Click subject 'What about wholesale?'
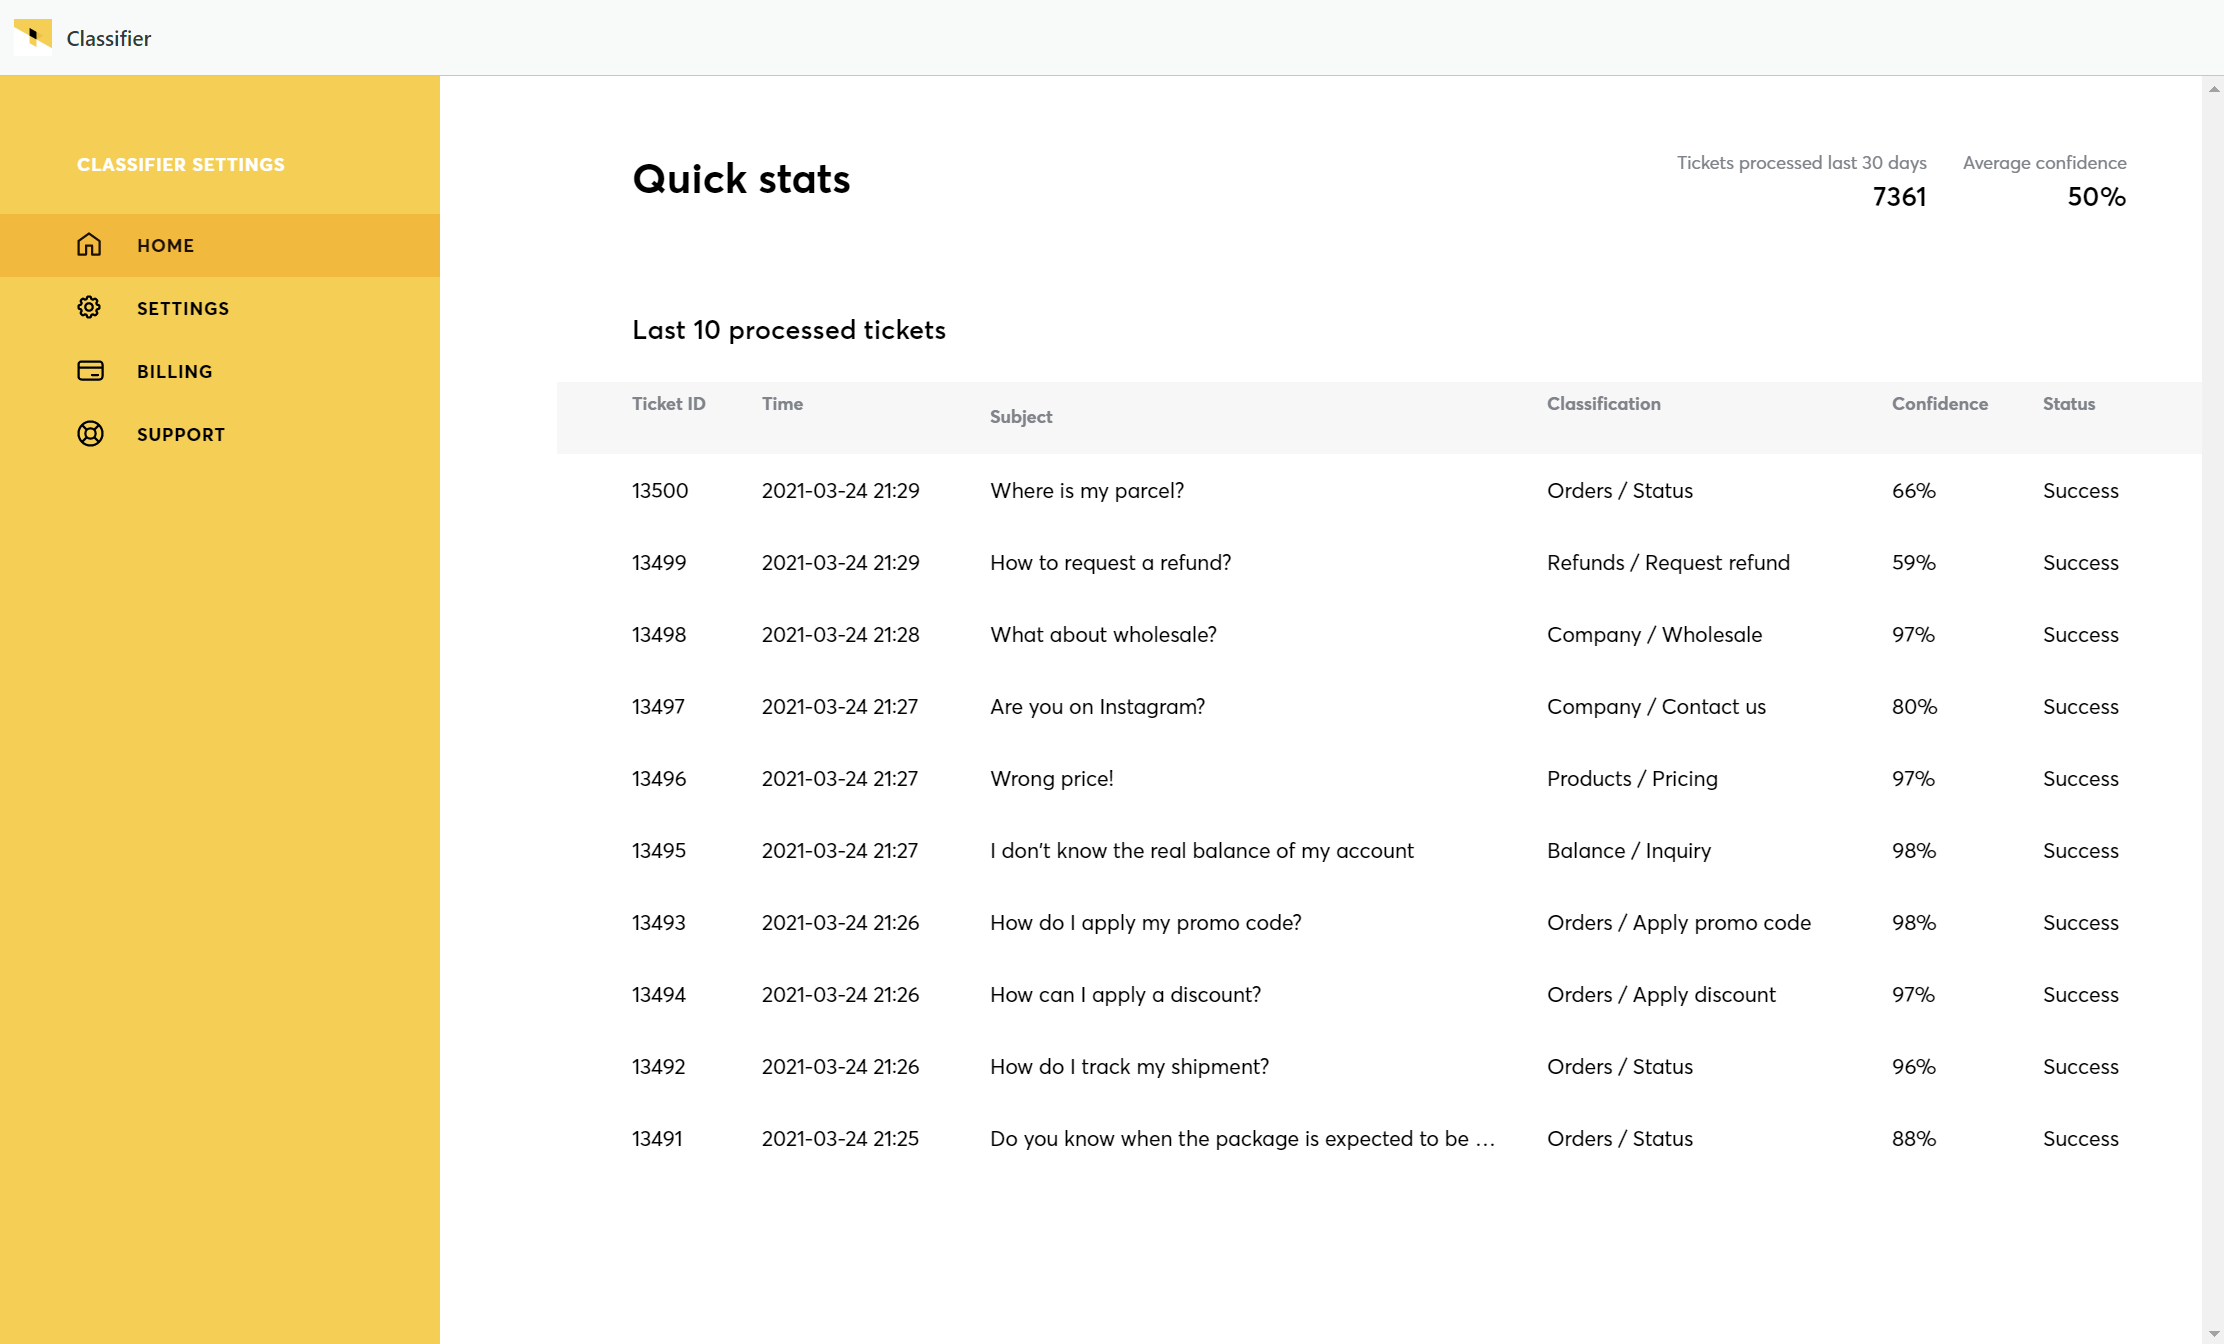The height and width of the screenshot is (1344, 2224). coord(1103,635)
